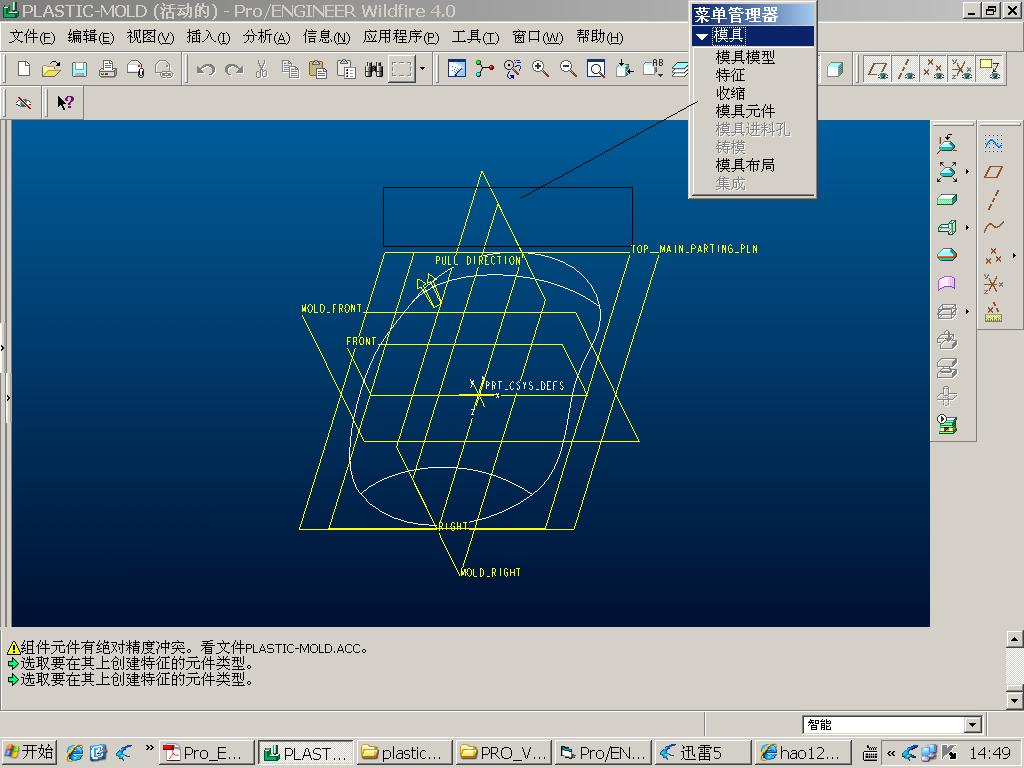1024x768 pixels.
Task: Create an automatic workpiece block icon
Action: coord(947,200)
